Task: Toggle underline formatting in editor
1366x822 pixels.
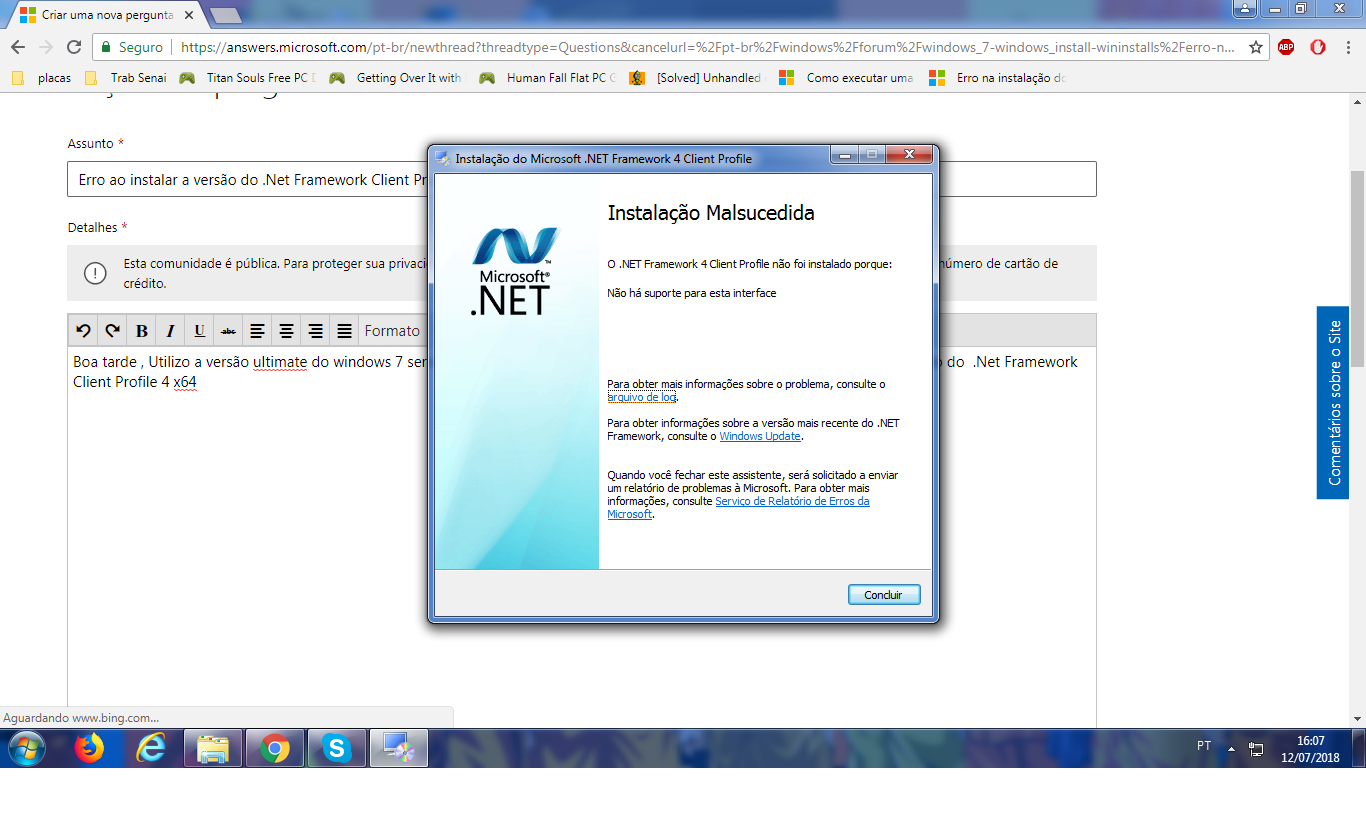Action: click(x=200, y=331)
